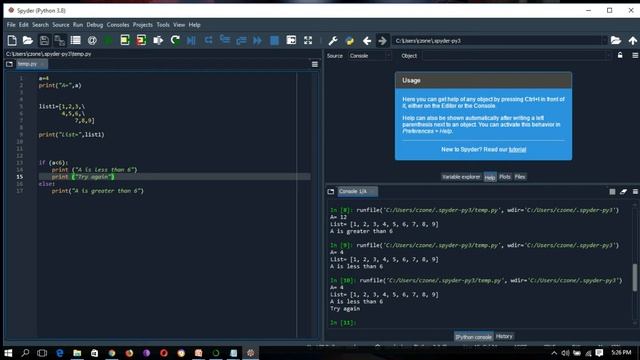Step to the next debug line
Viewport: 640px width, 360px height.
point(208,40)
